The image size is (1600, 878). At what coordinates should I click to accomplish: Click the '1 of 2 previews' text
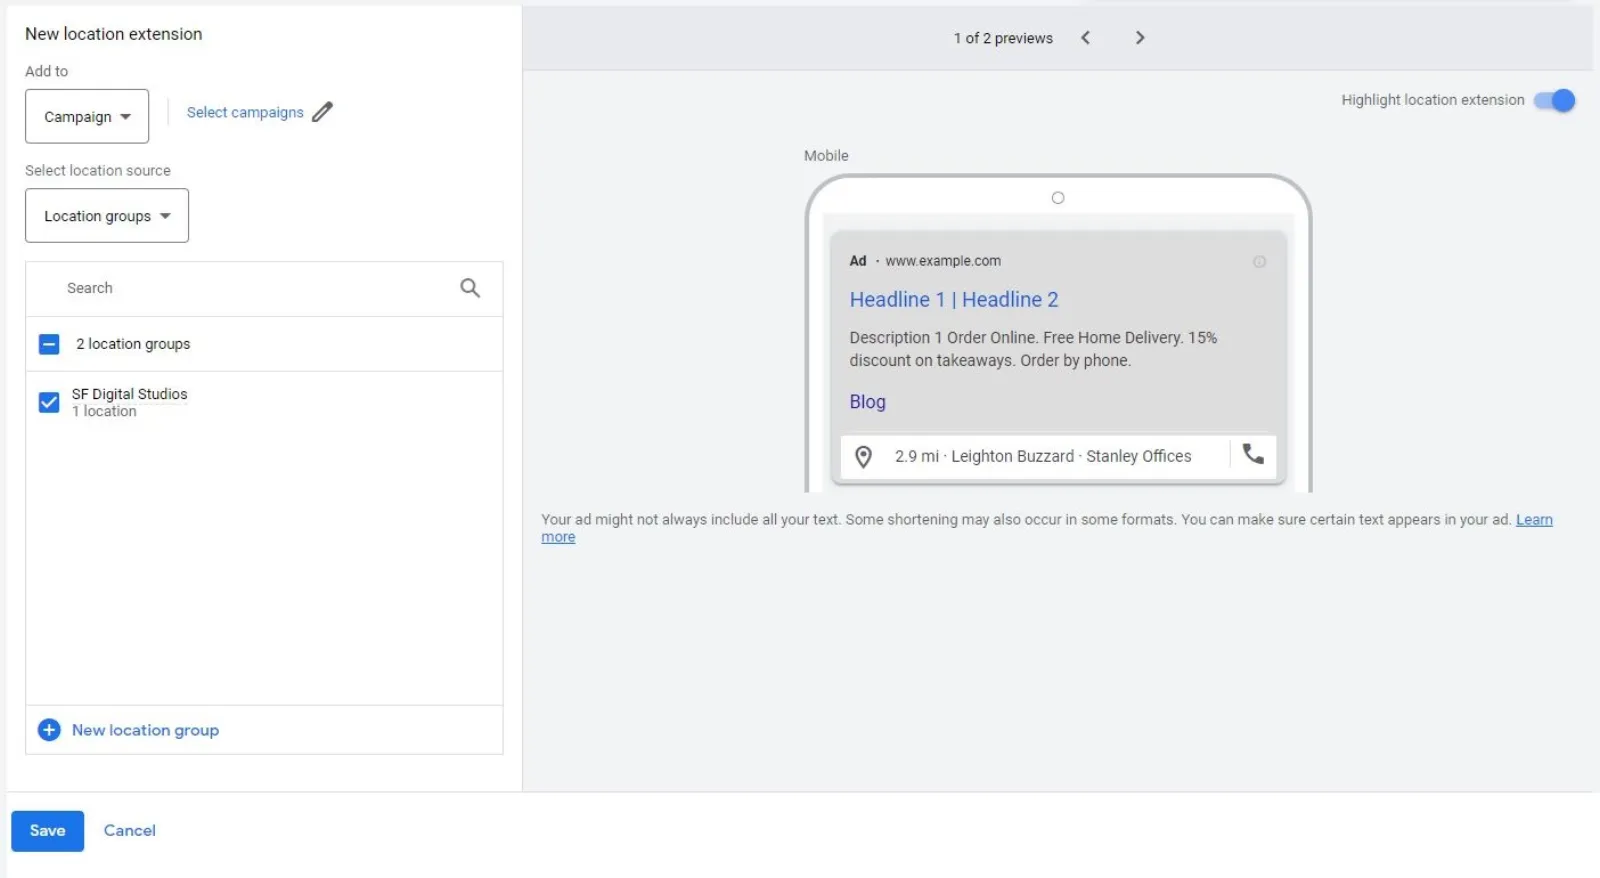click(x=1003, y=38)
